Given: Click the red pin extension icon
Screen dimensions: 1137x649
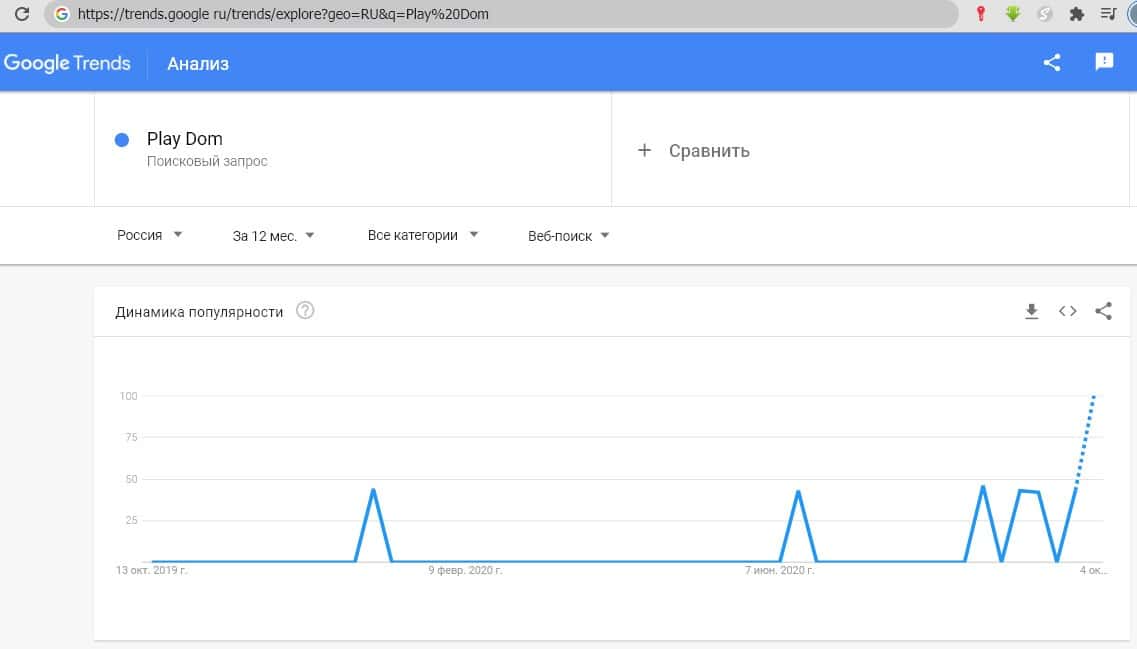Looking at the screenshot, I should pyautogui.click(x=982, y=14).
